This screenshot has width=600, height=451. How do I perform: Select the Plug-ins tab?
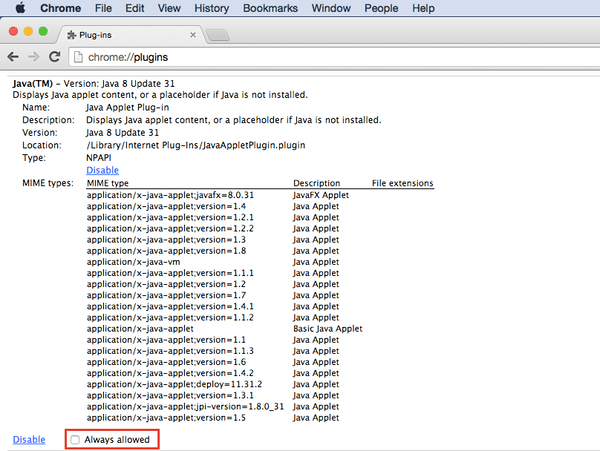130,35
